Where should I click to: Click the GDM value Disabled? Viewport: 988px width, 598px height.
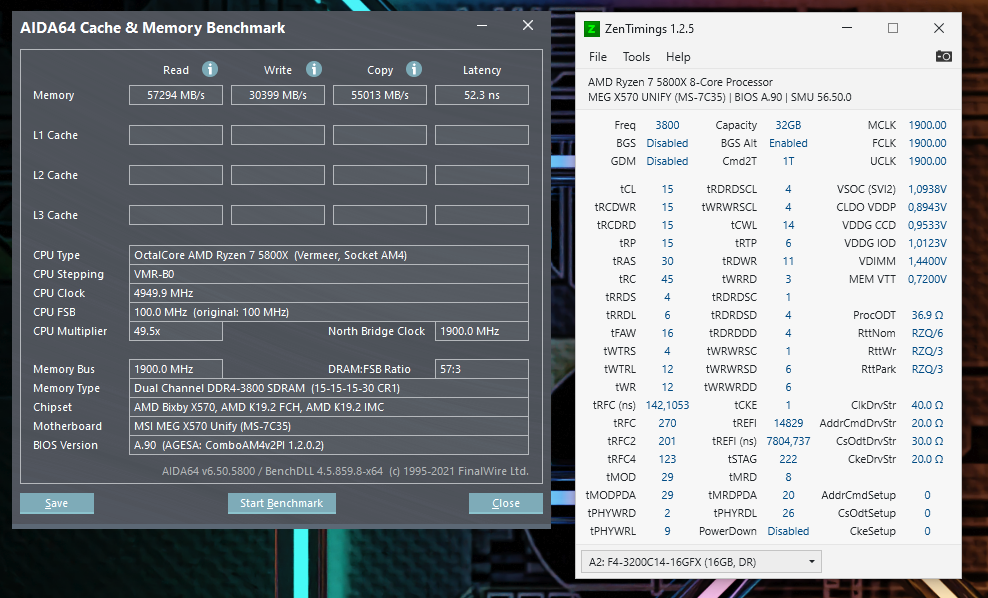pyautogui.click(x=667, y=161)
